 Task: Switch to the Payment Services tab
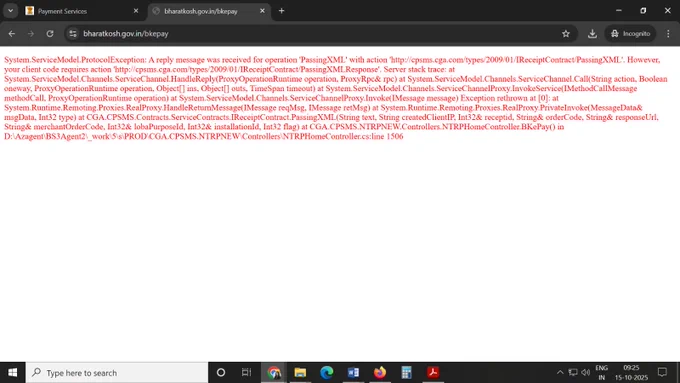82,11
